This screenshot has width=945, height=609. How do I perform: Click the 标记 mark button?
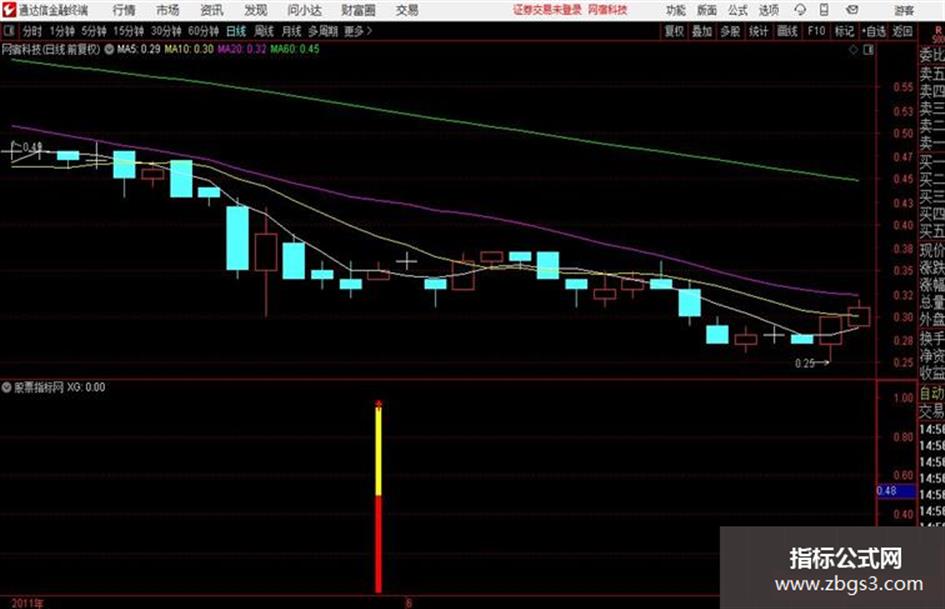tap(844, 31)
